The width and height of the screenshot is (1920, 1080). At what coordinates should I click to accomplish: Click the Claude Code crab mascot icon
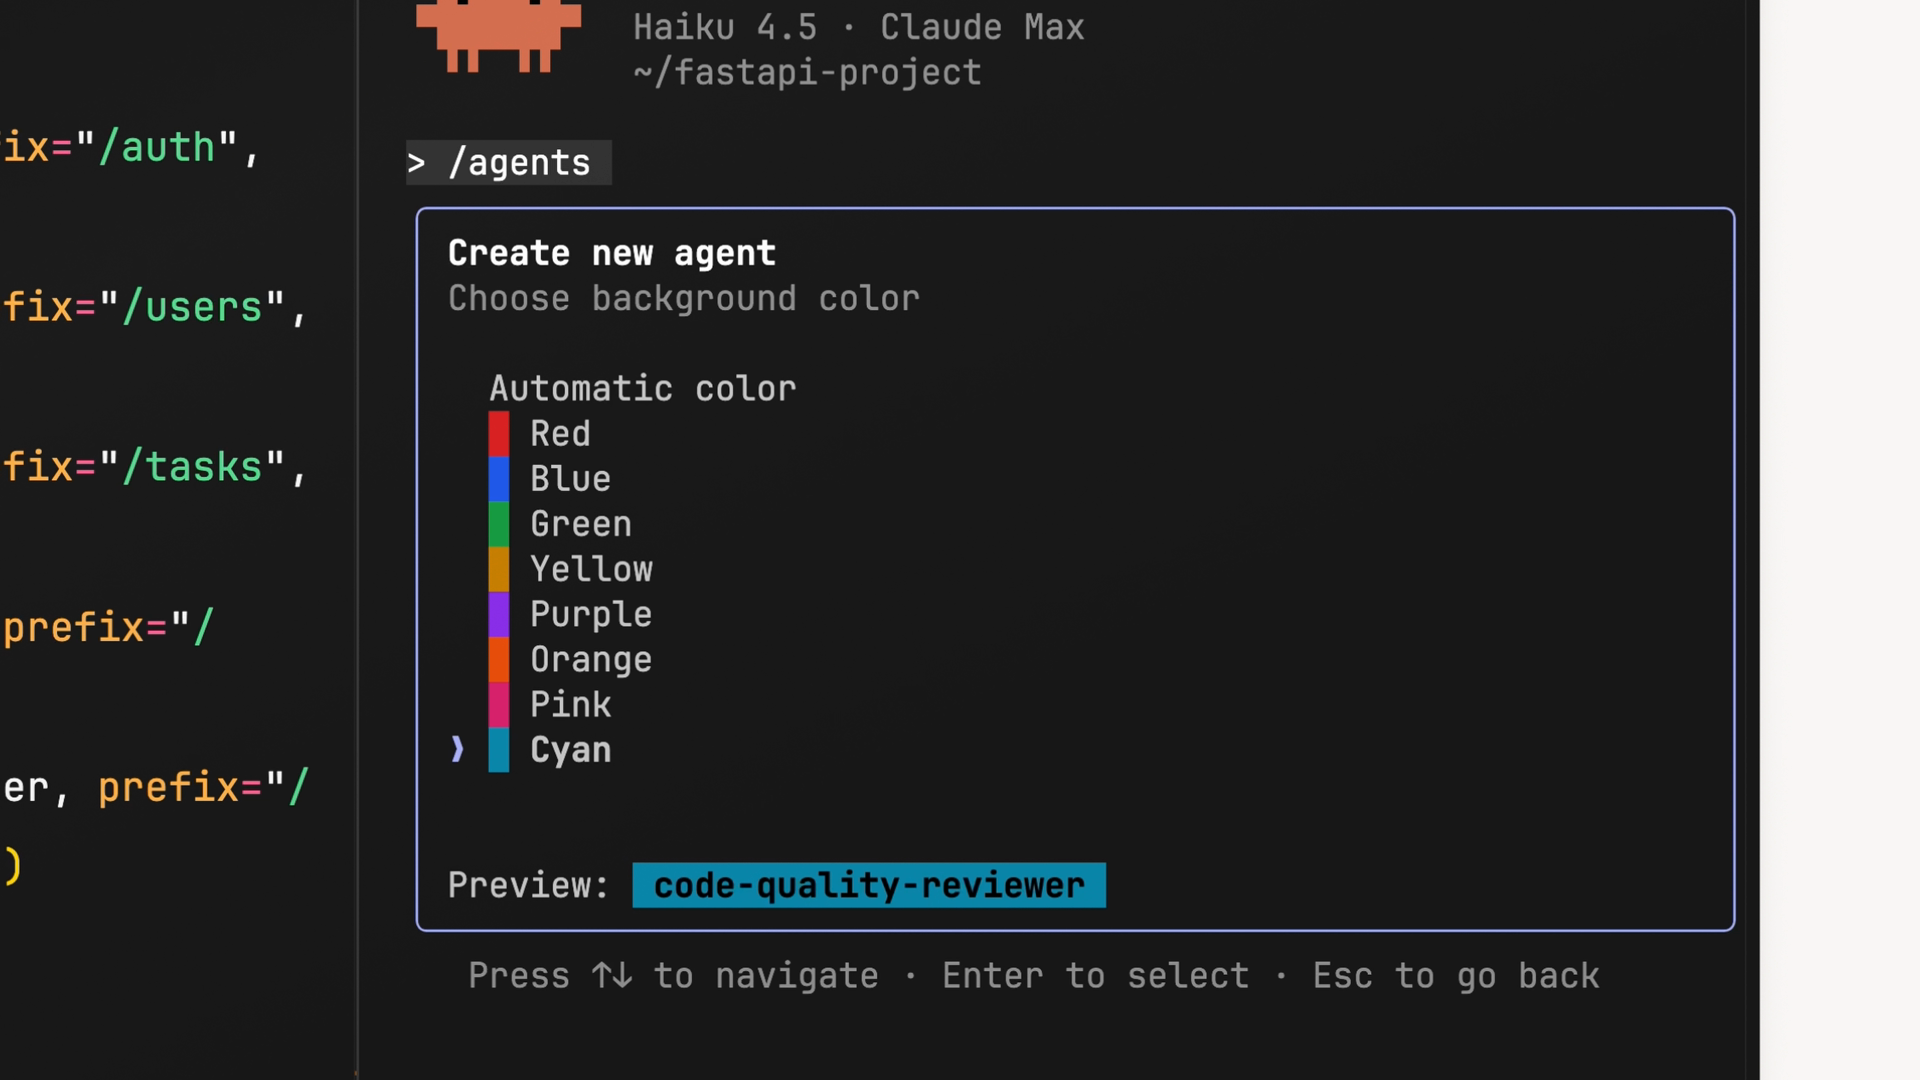point(498,36)
